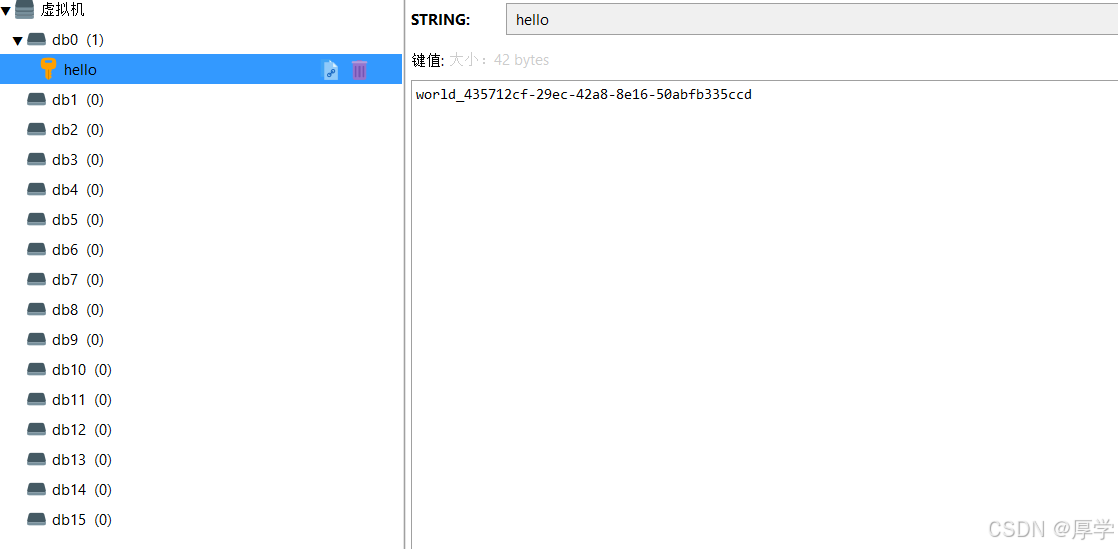Select database db9 (0)
Screen dimensions: 1118x549
point(201,339)
